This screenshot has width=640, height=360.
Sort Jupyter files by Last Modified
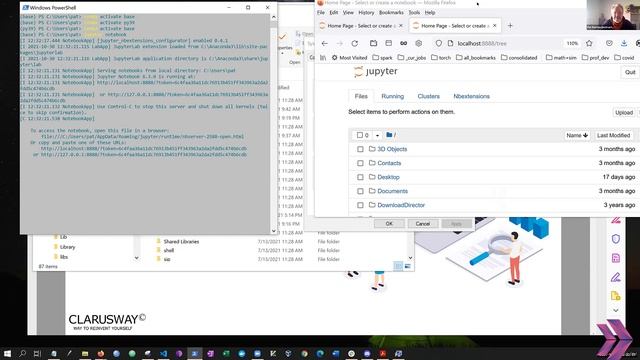click(x=613, y=135)
